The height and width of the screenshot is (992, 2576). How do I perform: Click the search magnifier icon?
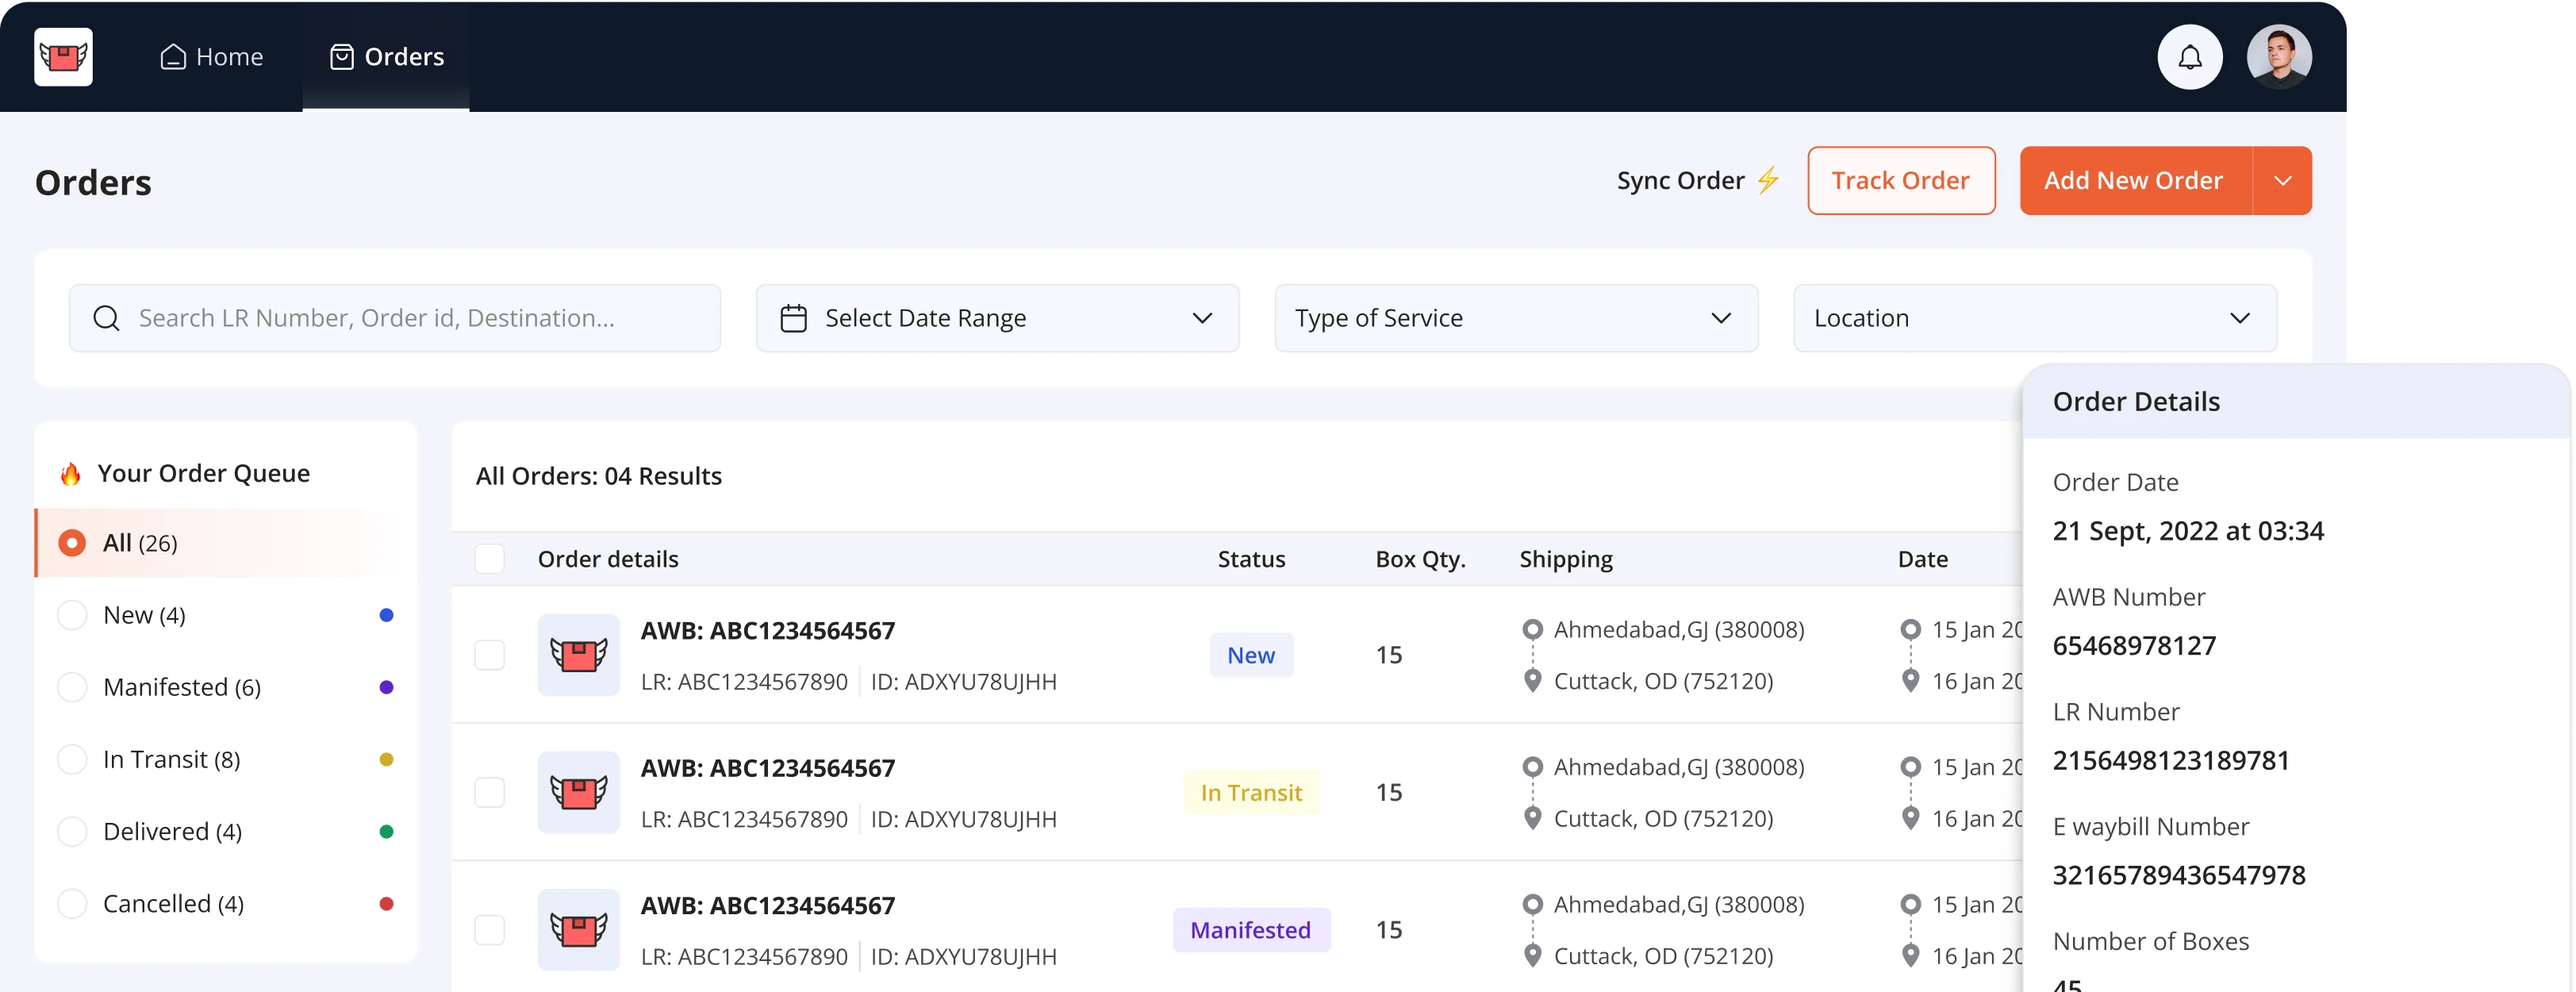point(106,318)
